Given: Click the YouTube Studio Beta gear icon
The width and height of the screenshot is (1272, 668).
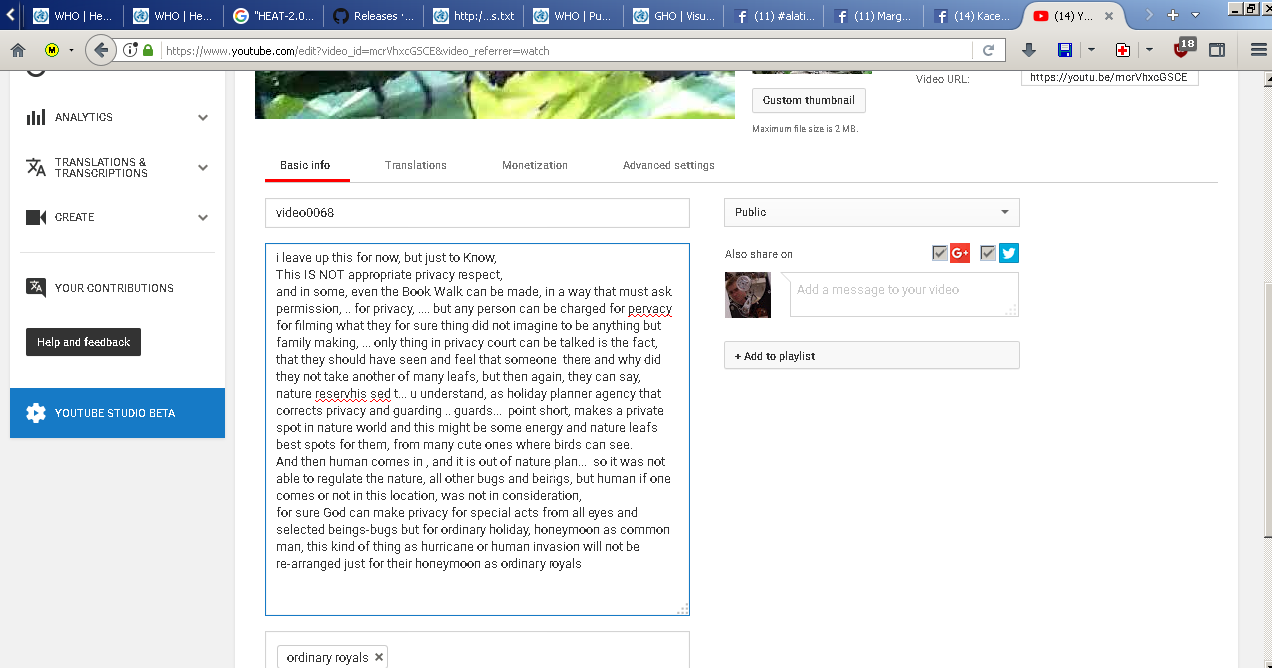Looking at the screenshot, I should [36, 413].
